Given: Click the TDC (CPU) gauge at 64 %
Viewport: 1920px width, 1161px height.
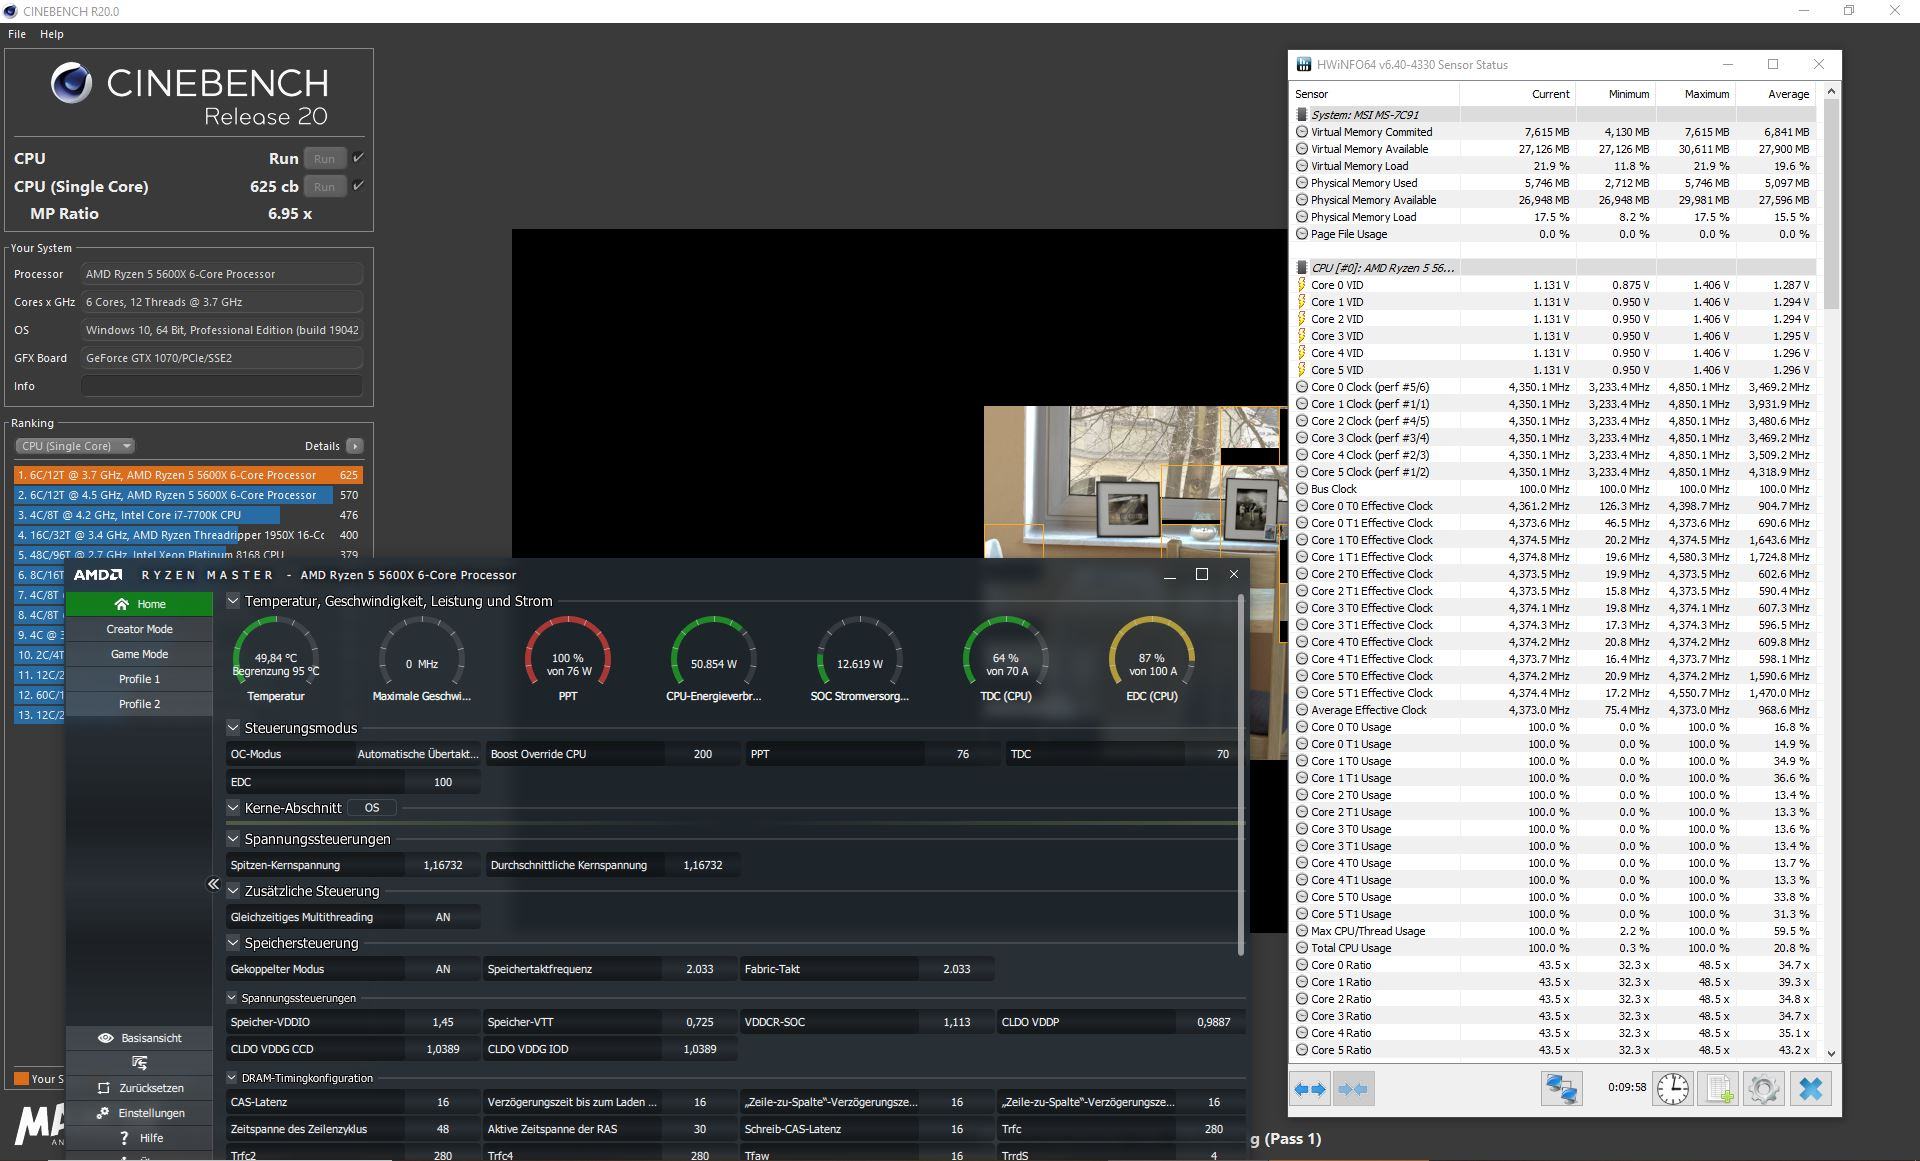Looking at the screenshot, I should [1005, 659].
